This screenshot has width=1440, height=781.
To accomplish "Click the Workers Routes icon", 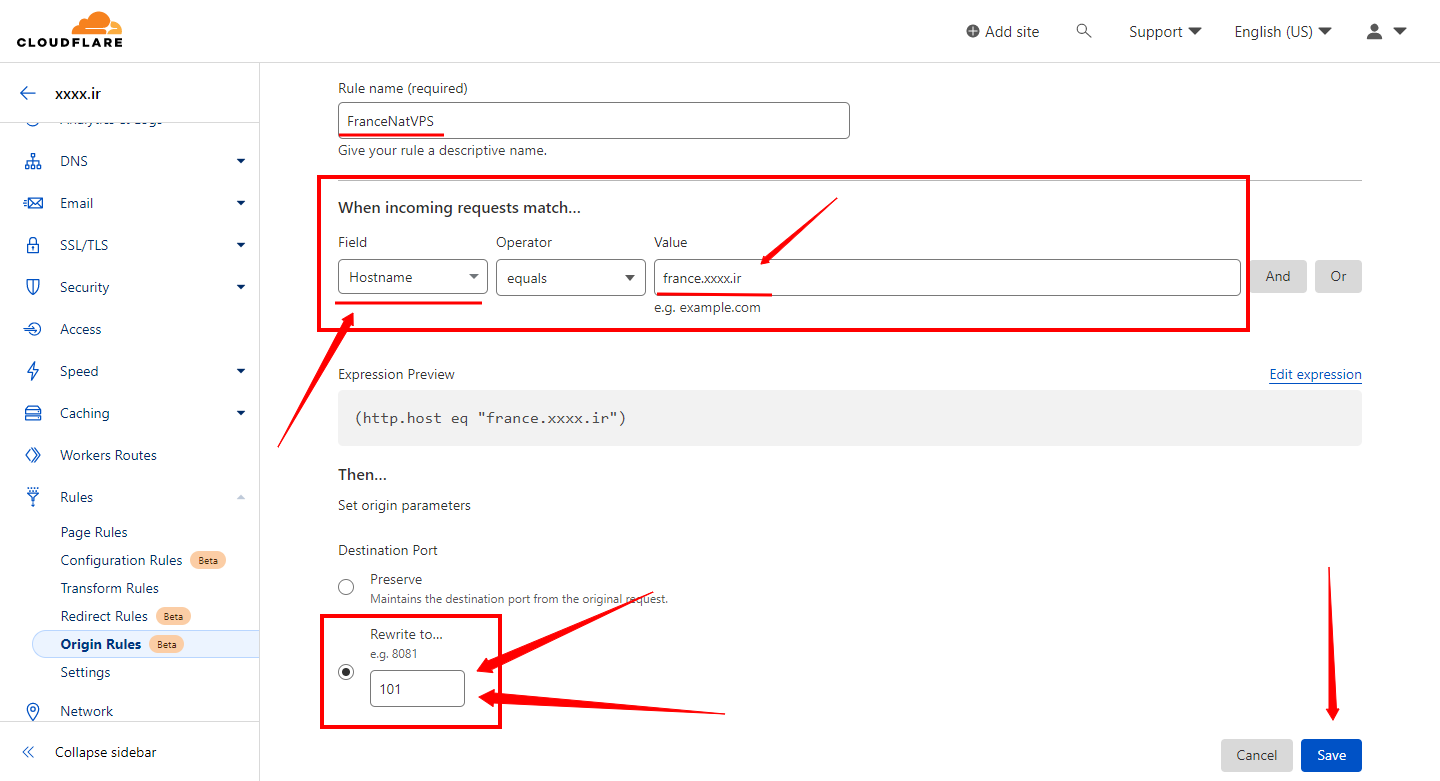I will tap(33, 455).
